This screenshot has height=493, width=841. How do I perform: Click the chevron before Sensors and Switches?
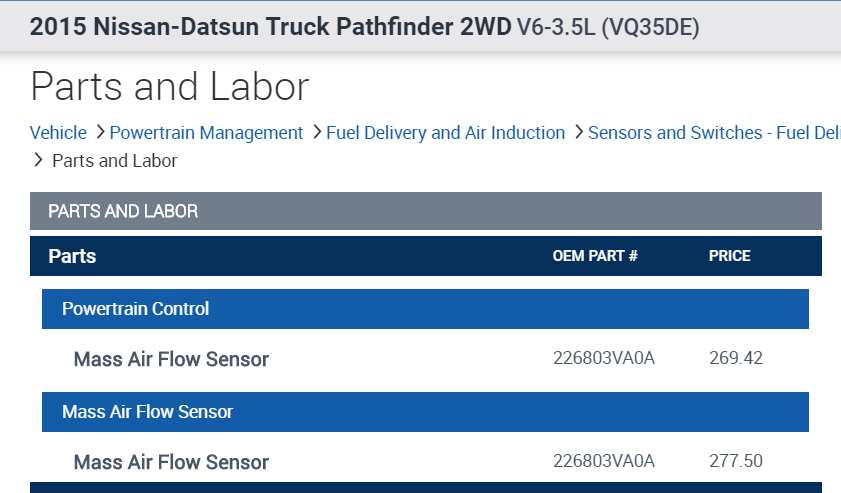[x=577, y=132]
